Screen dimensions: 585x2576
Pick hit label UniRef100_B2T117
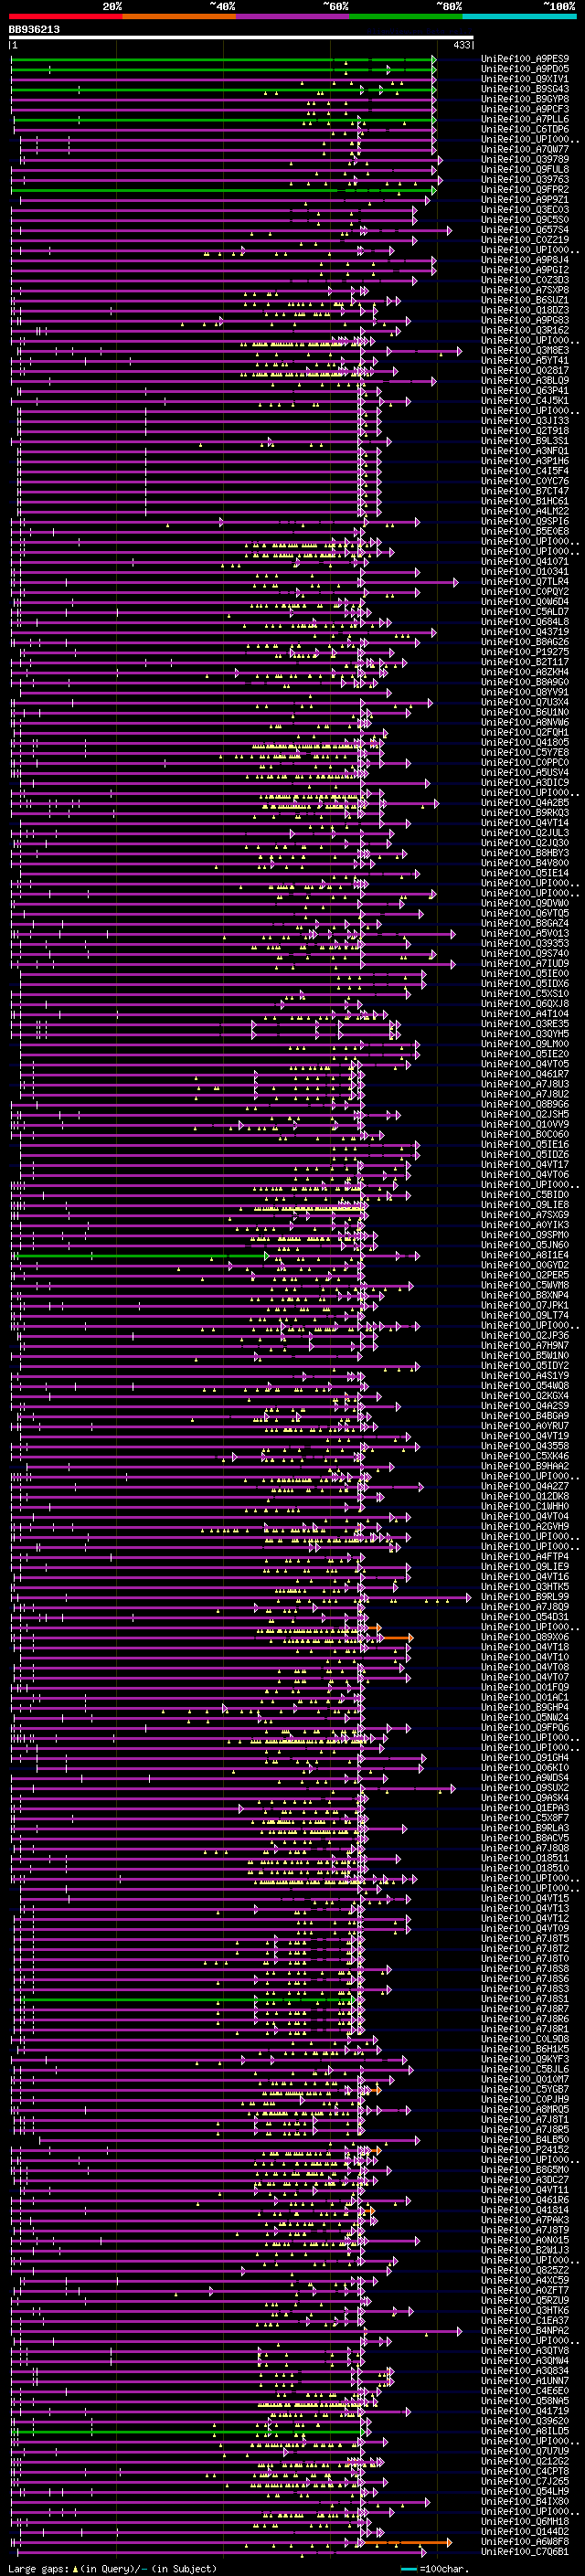click(525, 662)
